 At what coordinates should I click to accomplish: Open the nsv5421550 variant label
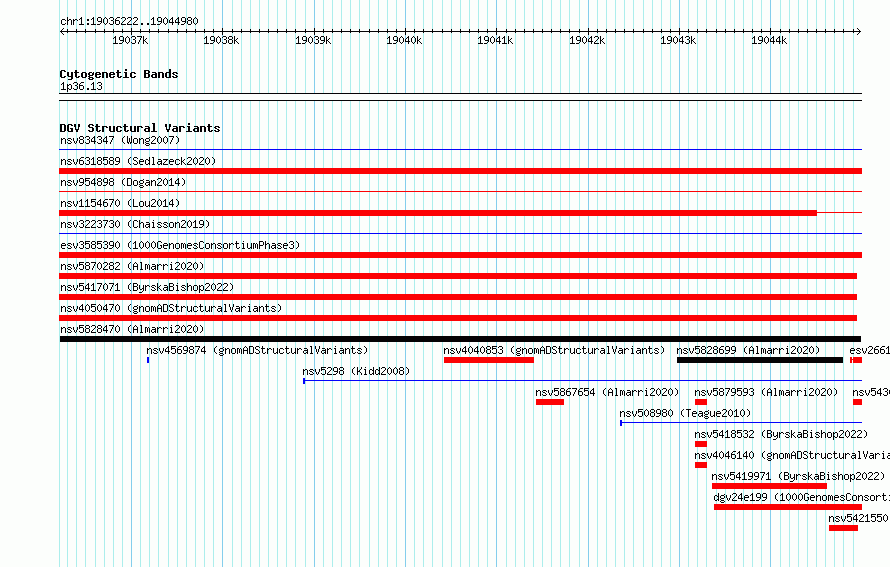[x=858, y=518]
